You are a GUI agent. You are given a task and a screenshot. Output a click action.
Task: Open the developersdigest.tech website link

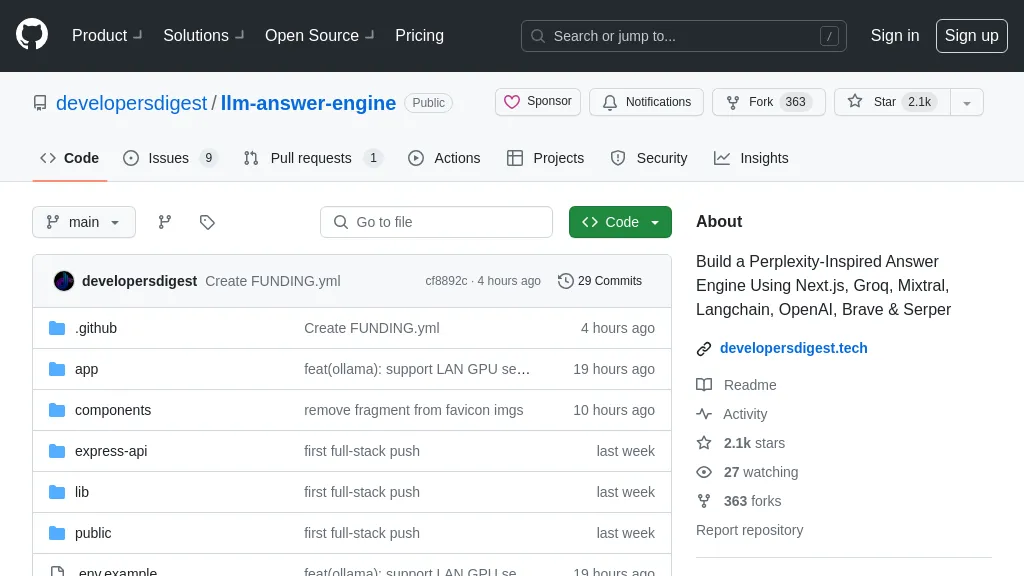(793, 348)
